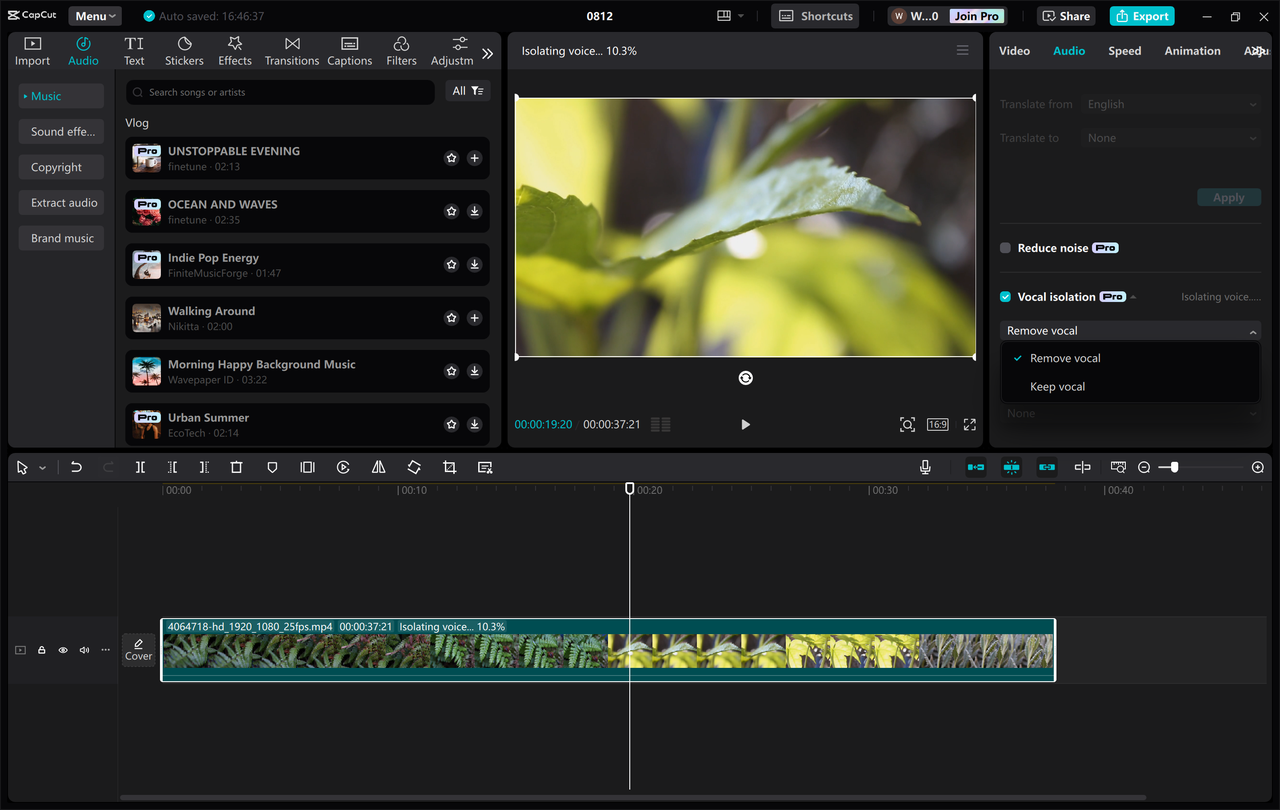Click the Export button
Screen dimensions: 1280x810
(x=1141, y=16)
